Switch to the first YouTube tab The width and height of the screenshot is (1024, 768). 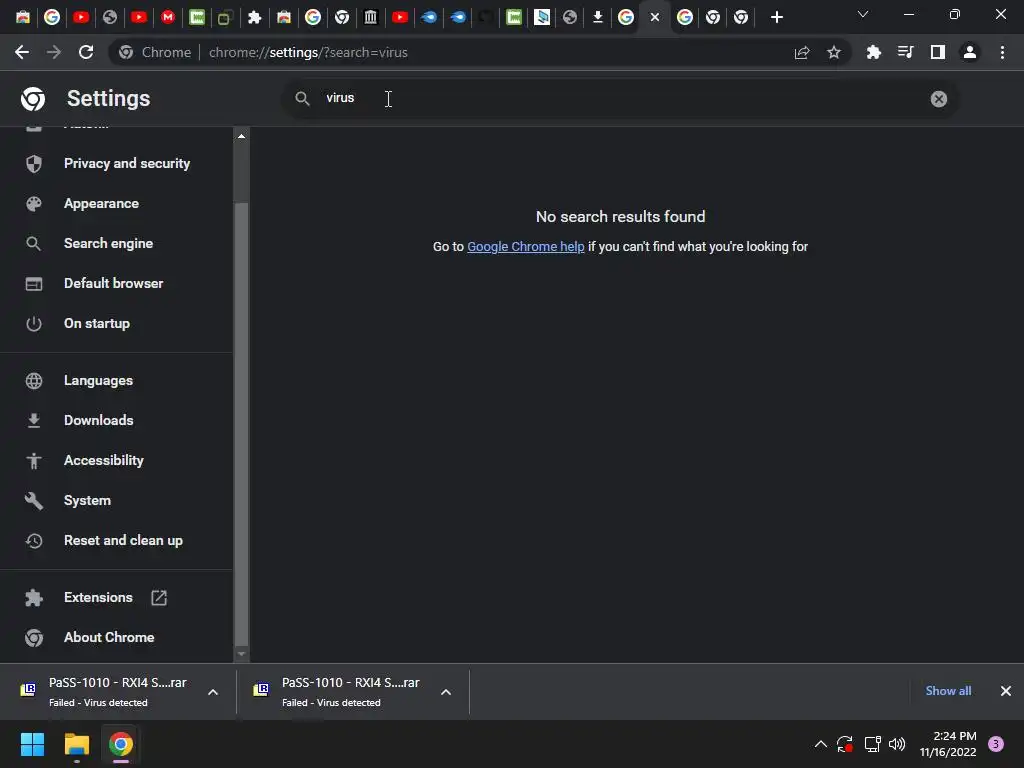(81, 17)
